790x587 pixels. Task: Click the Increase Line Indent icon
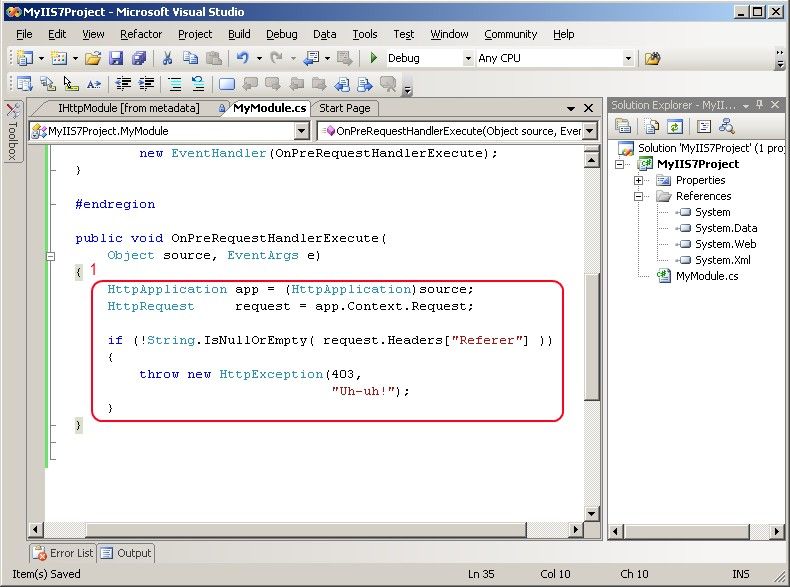[146, 84]
